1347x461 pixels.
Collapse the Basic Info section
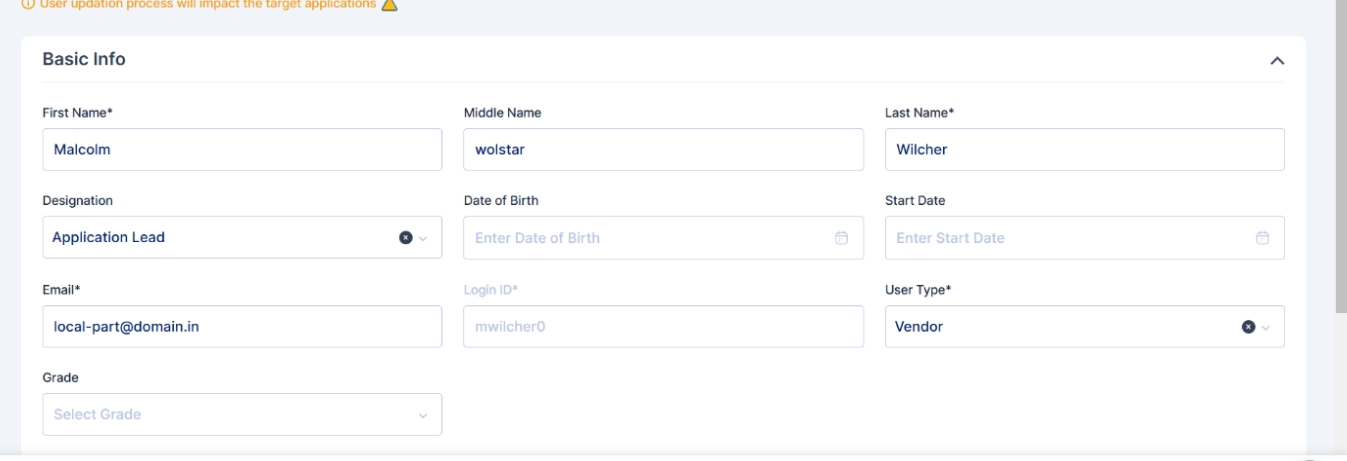[x=1276, y=61]
